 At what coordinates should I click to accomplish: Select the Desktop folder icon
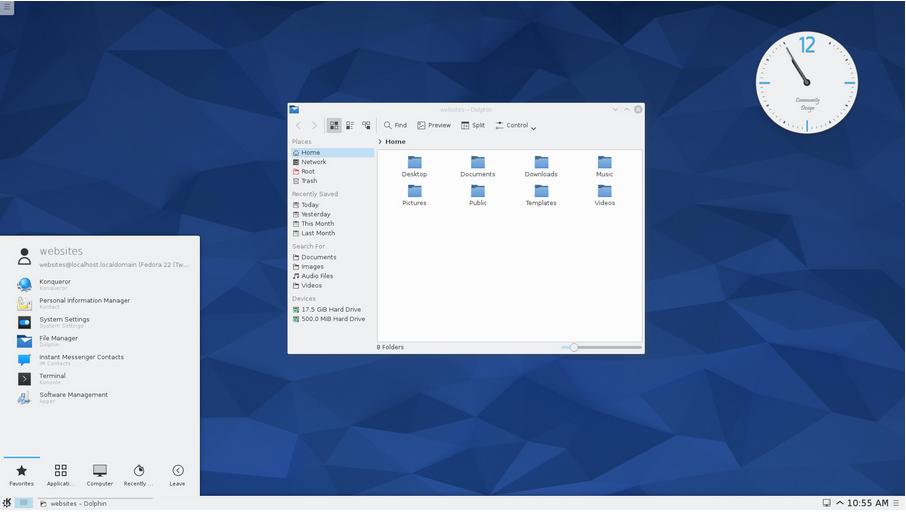point(414,162)
